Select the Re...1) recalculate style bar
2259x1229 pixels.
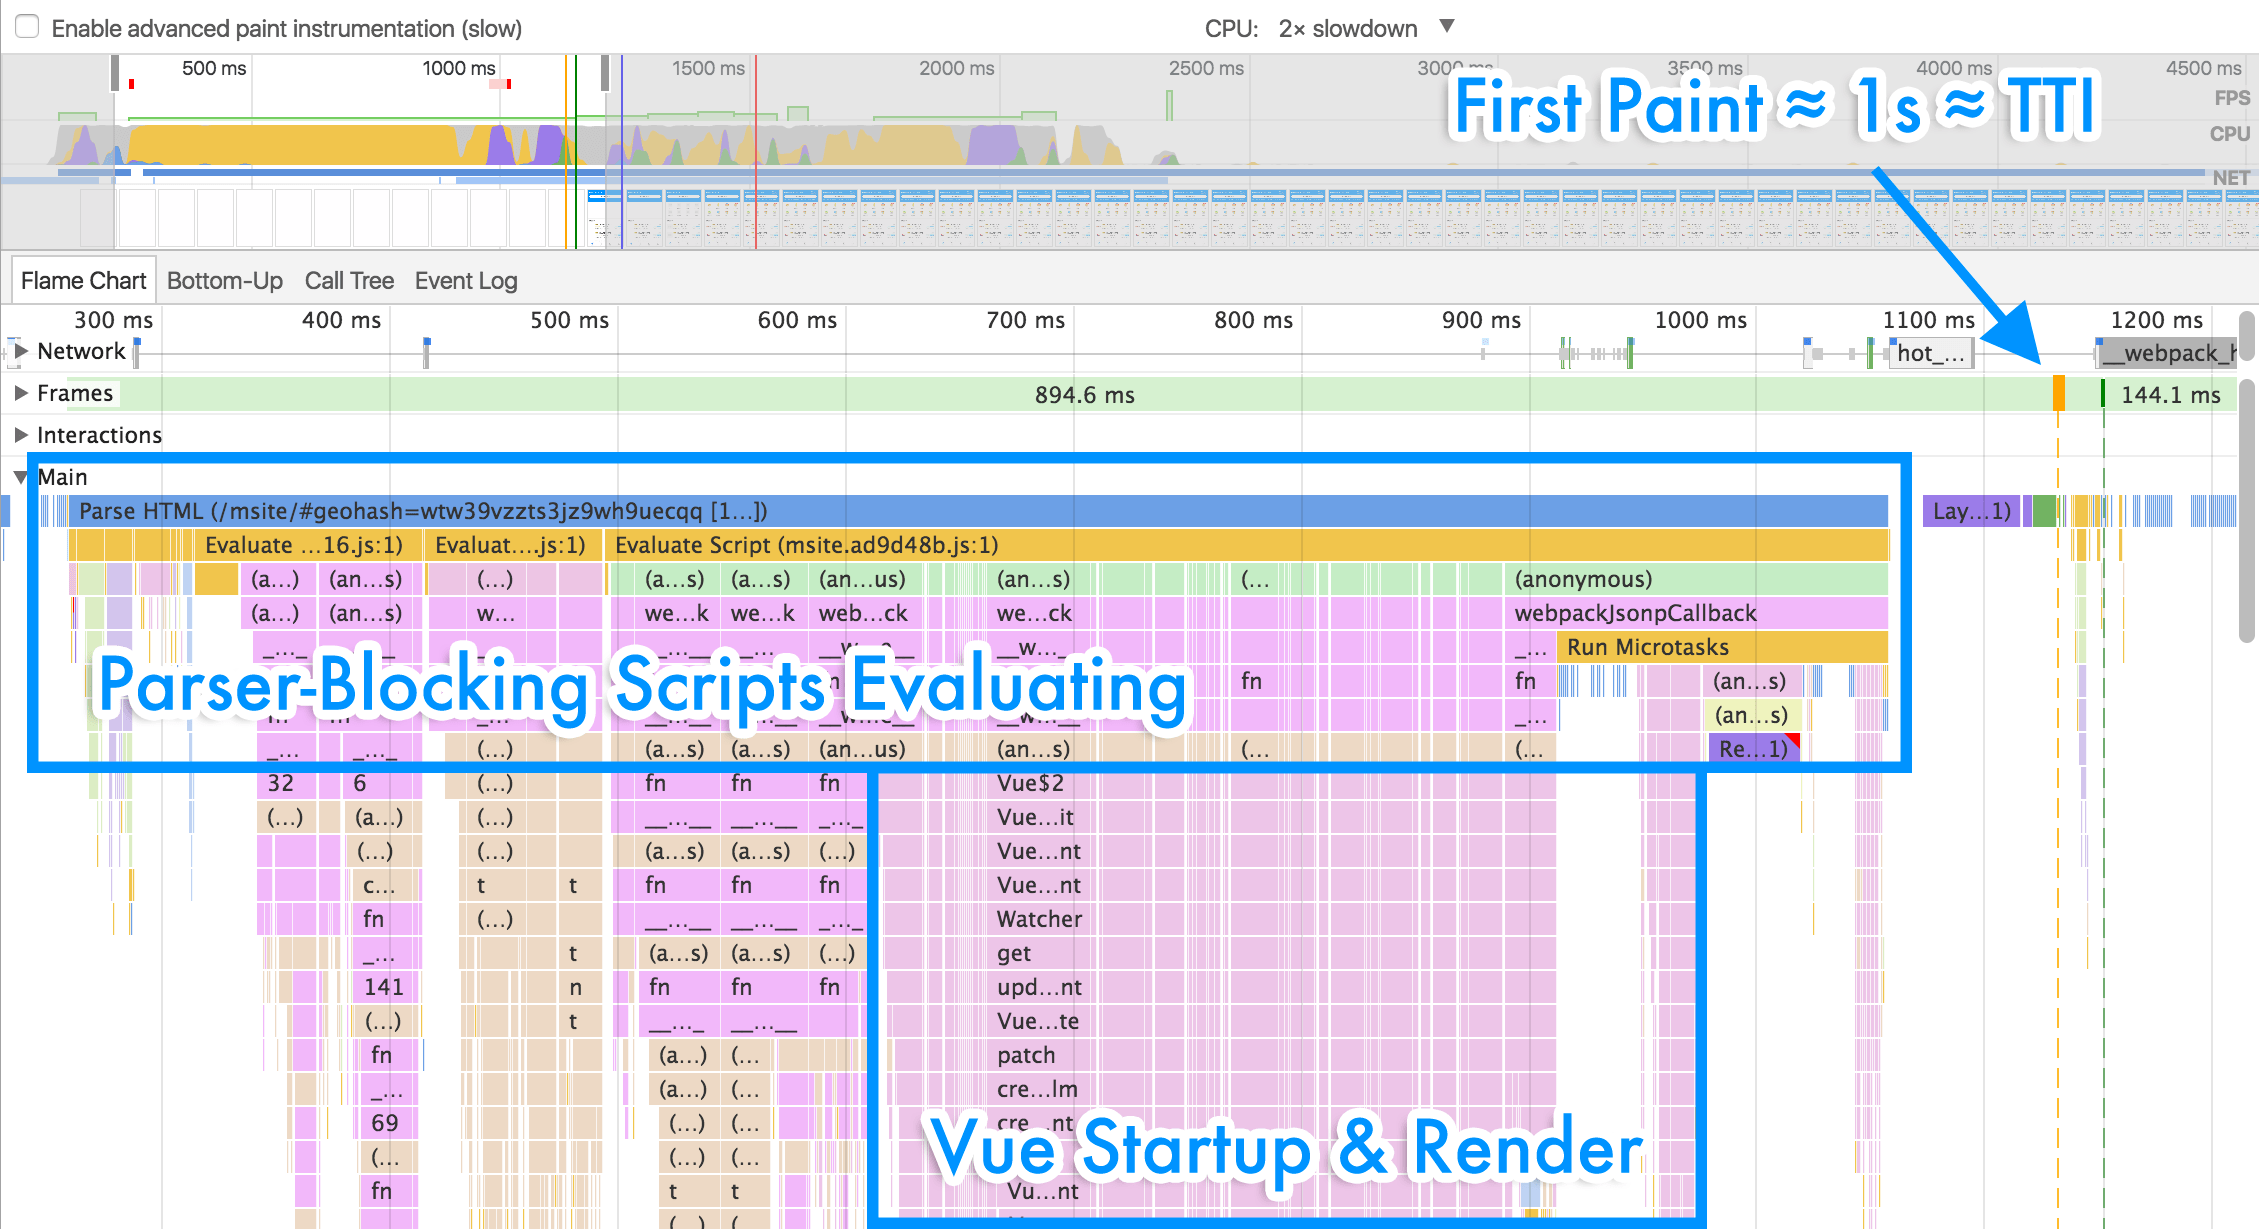click(1754, 749)
